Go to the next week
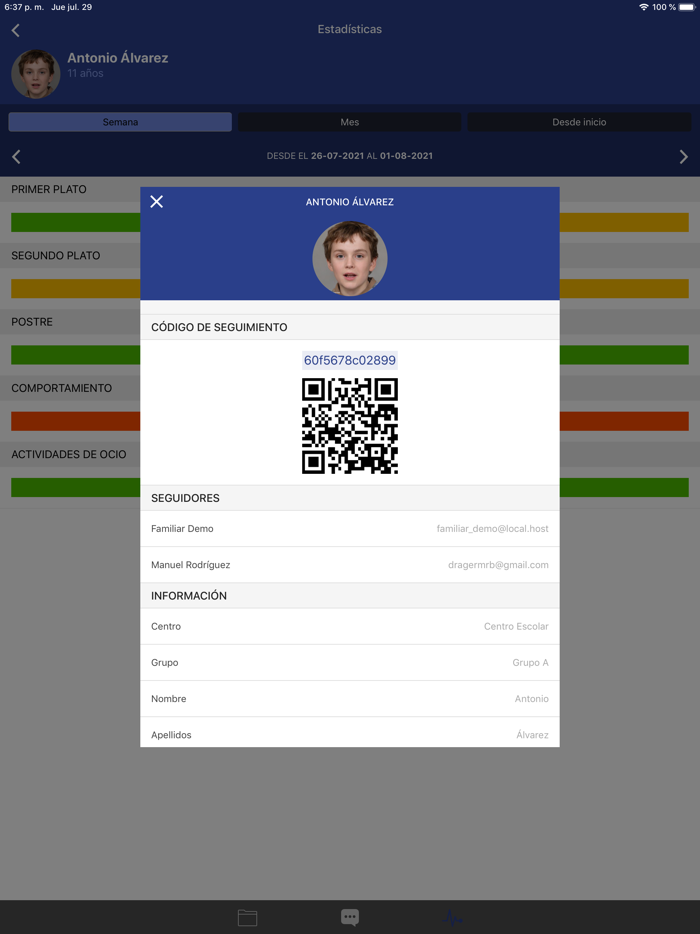 [x=683, y=157]
